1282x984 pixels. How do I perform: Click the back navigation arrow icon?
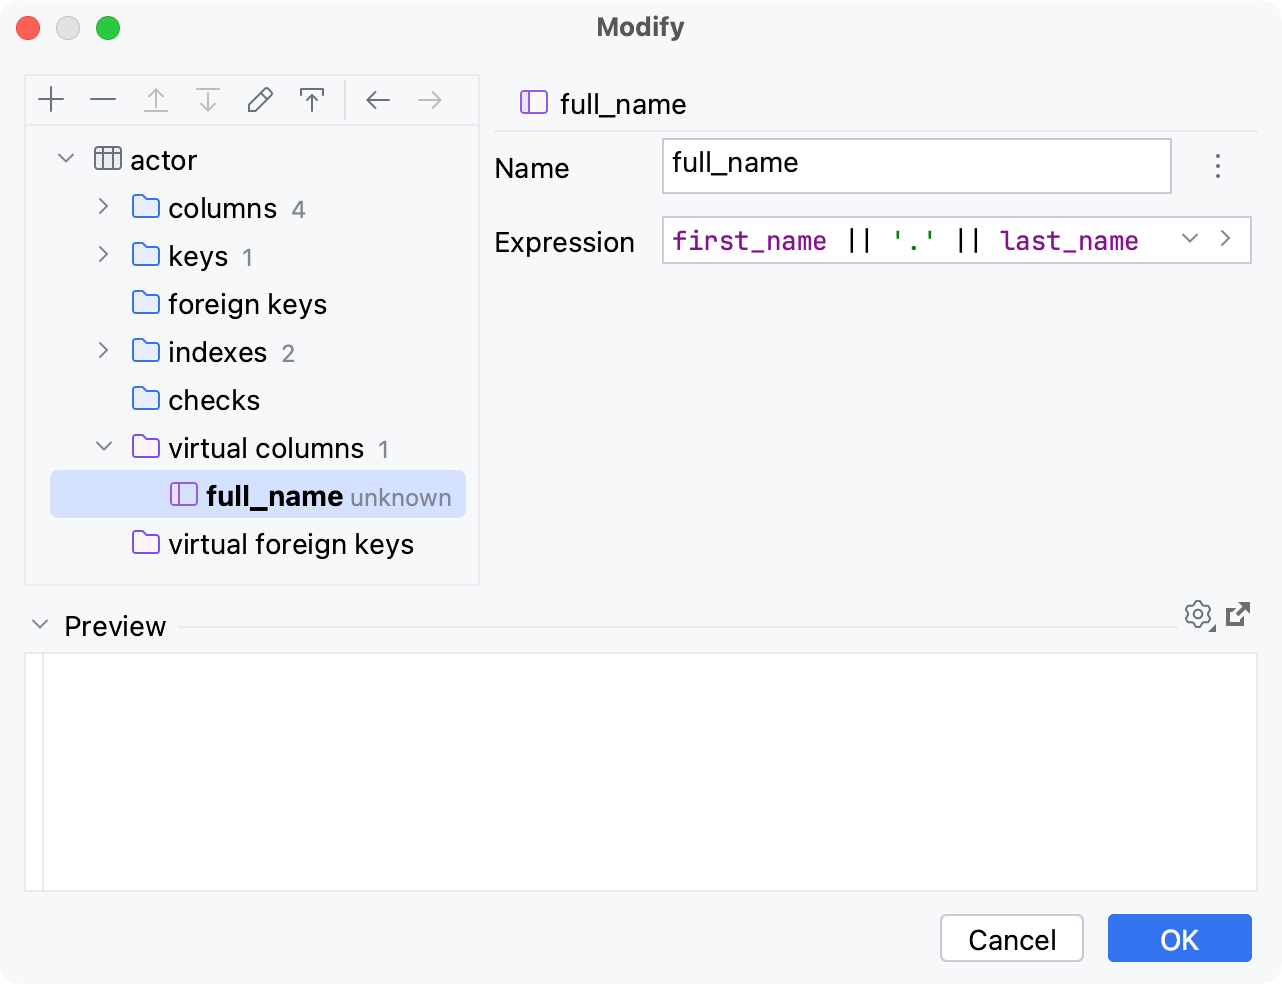378,99
